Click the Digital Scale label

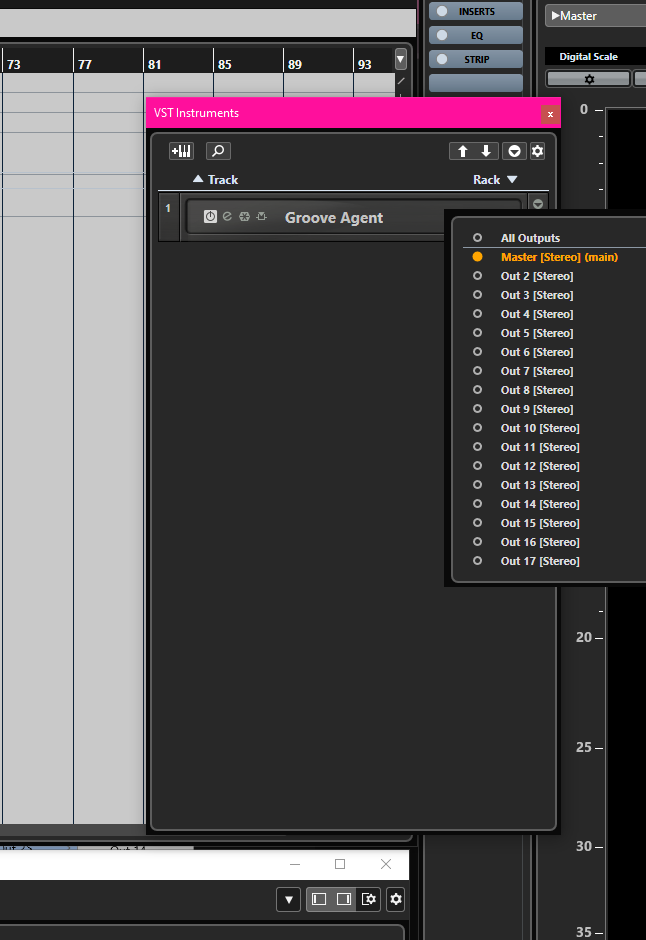(x=588, y=56)
